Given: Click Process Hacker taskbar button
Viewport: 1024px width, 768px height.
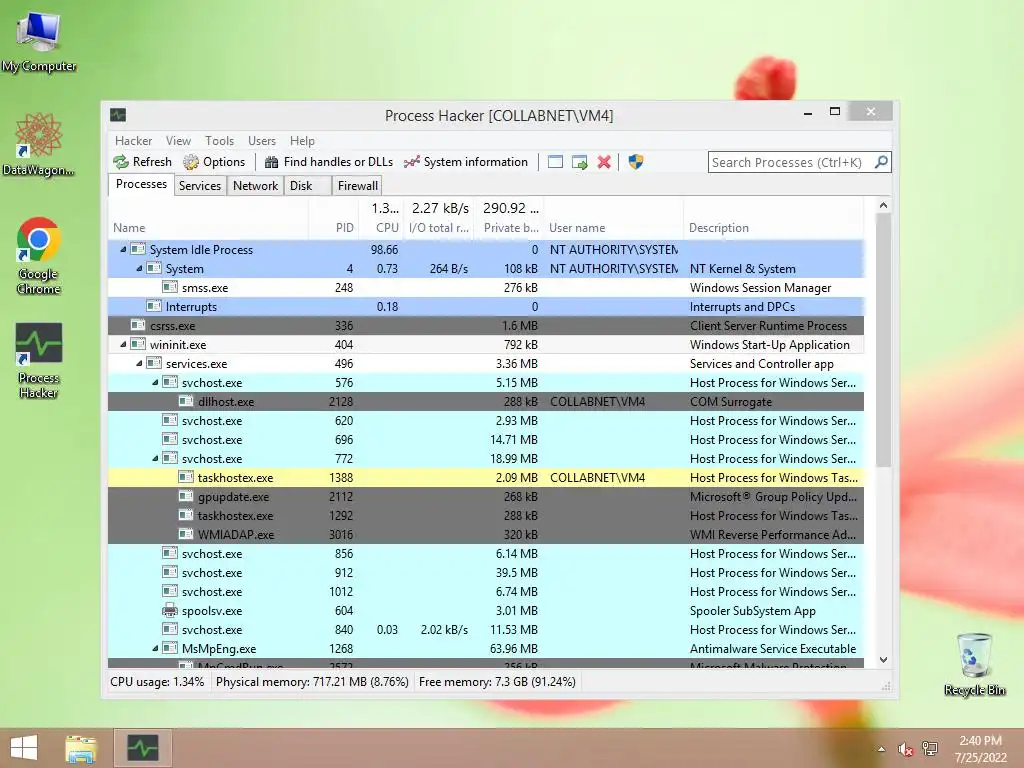Looking at the screenshot, I should [143, 748].
